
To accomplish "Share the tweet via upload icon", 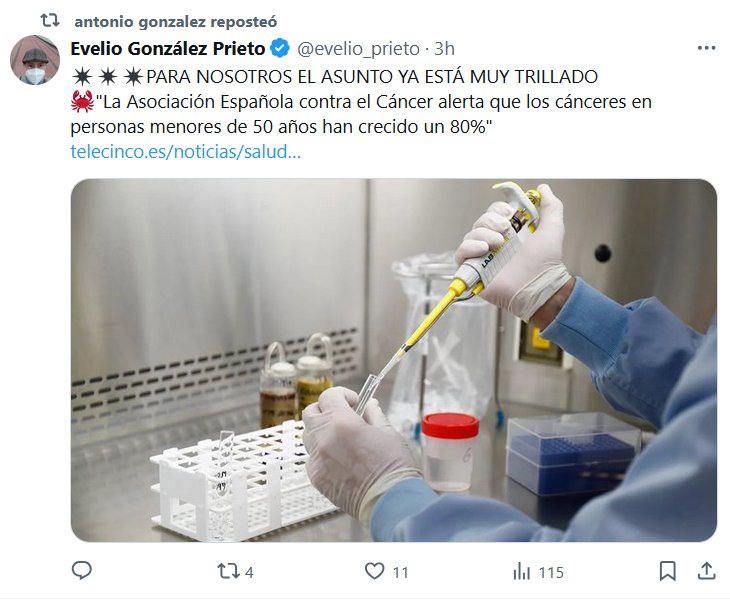I will (706, 571).
